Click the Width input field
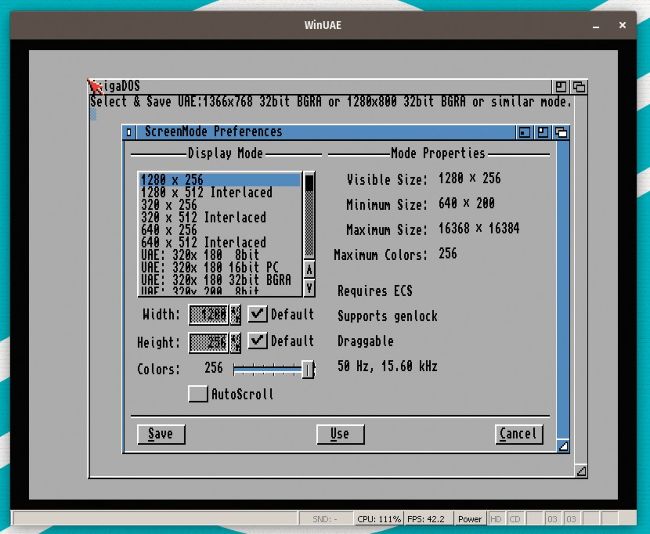 point(210,314)
